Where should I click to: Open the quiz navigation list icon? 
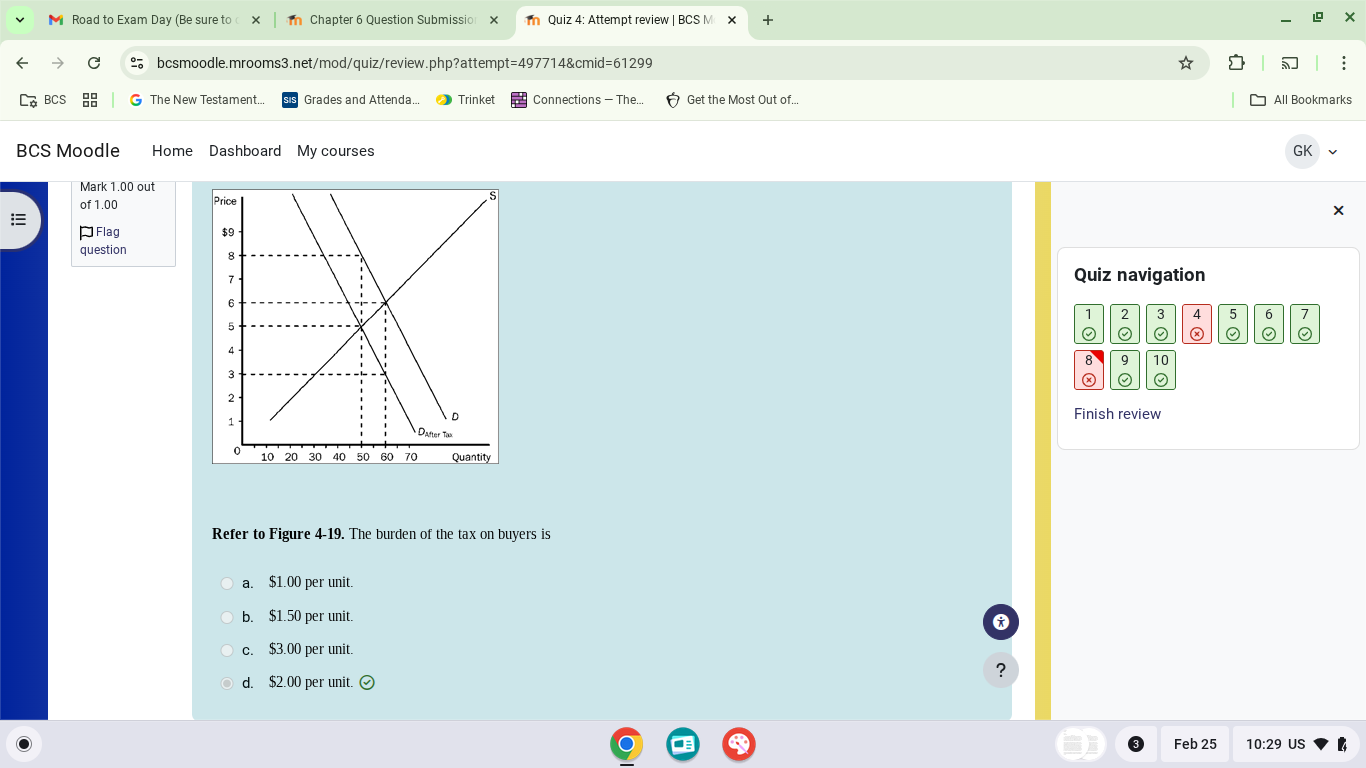(x=19, y=219)
